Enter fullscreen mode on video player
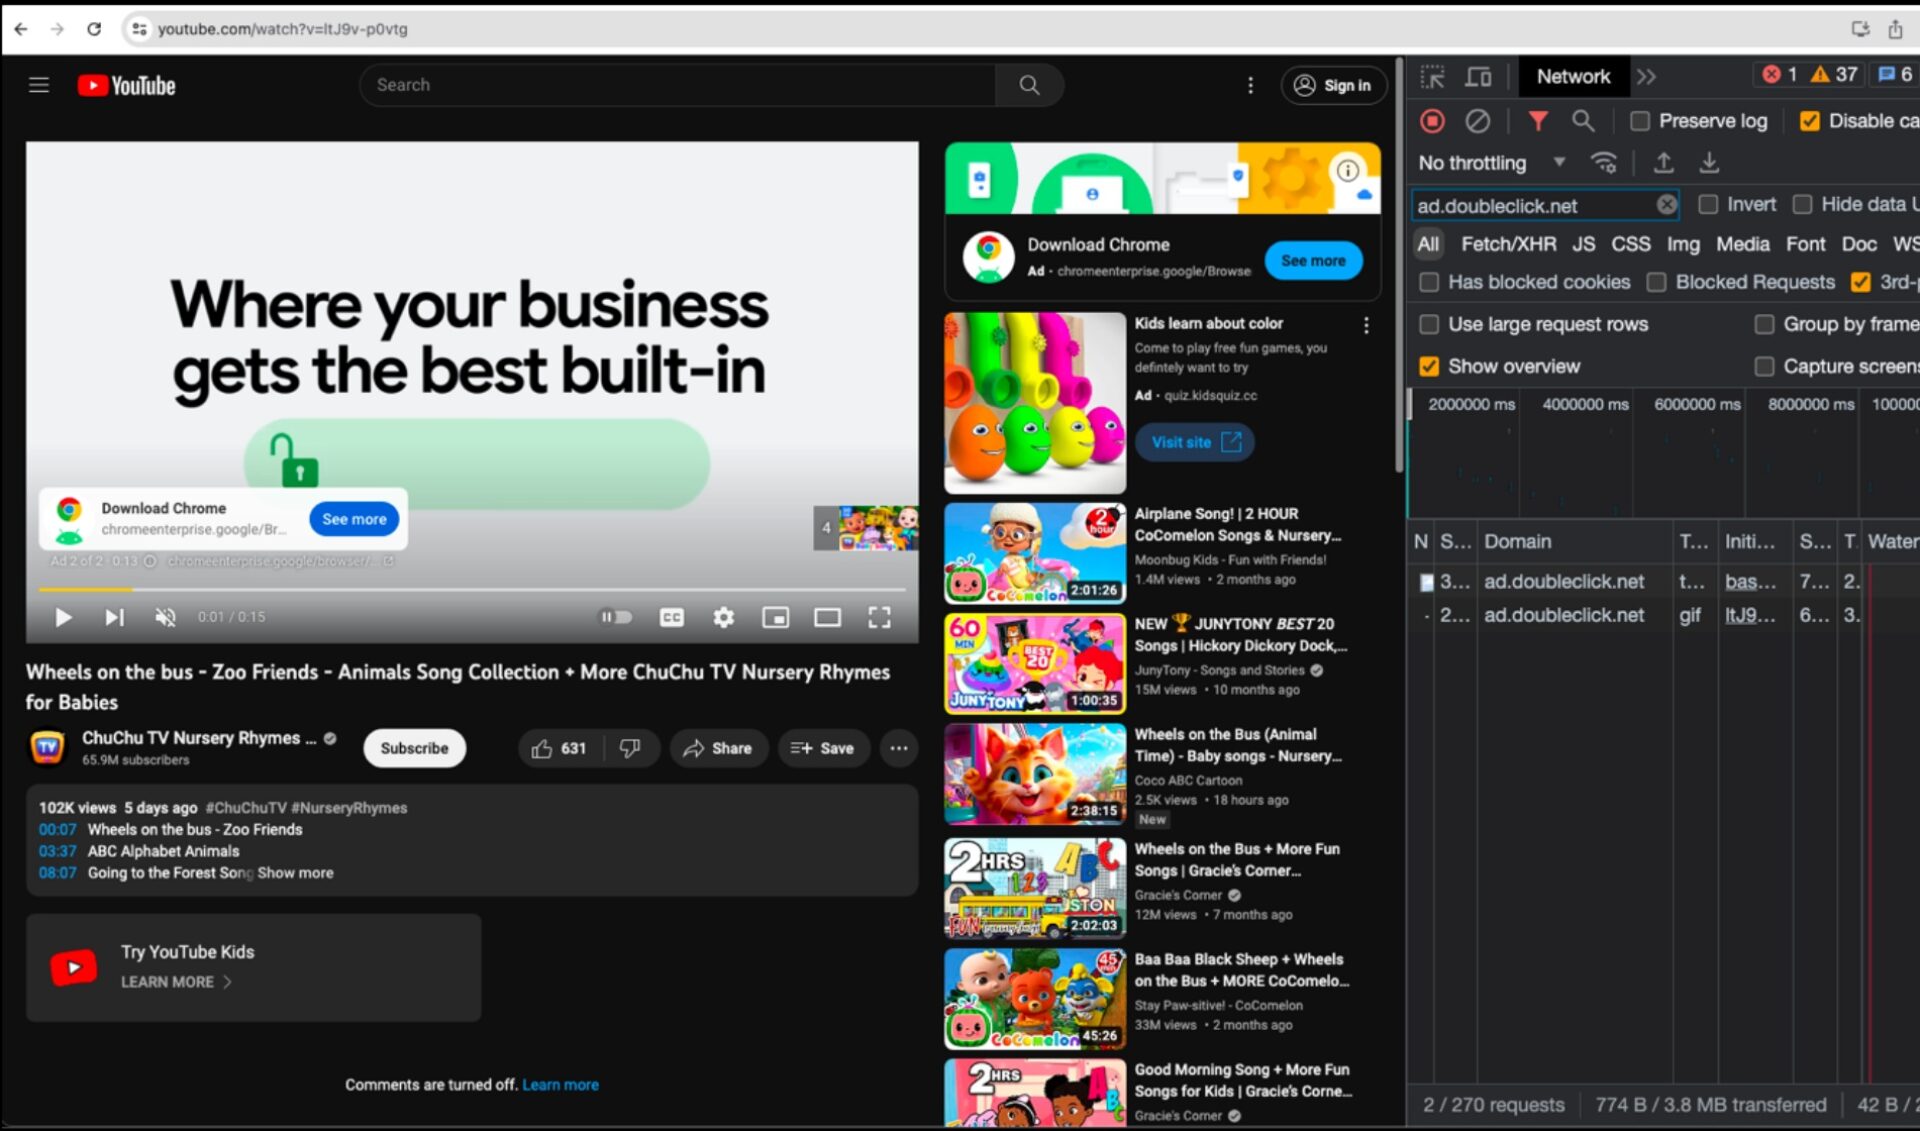This screenshot has width=1920, height=1131. [x=879, y=617]
